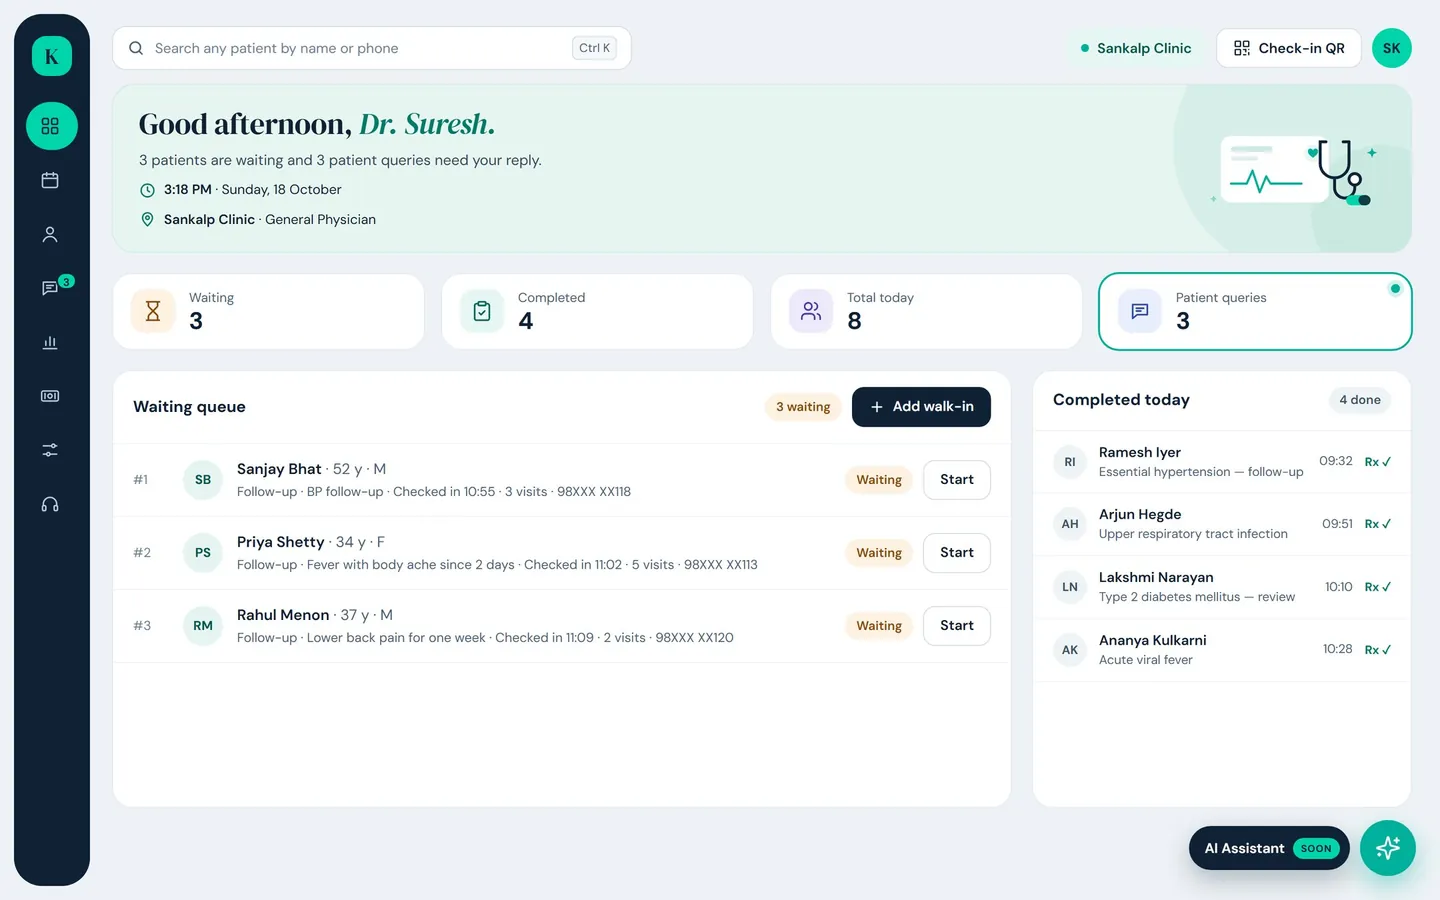The height and width of the screenshot is (900, 1440).
Task: Click the Rx check for Lakshmi Narayan
Action: point(1378,587)
